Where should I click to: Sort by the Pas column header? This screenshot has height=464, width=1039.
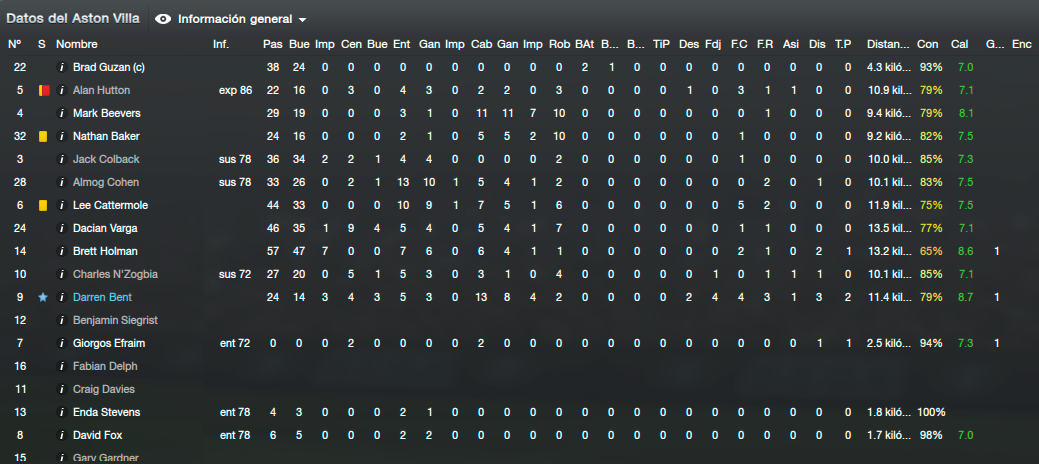coord(272,44)
